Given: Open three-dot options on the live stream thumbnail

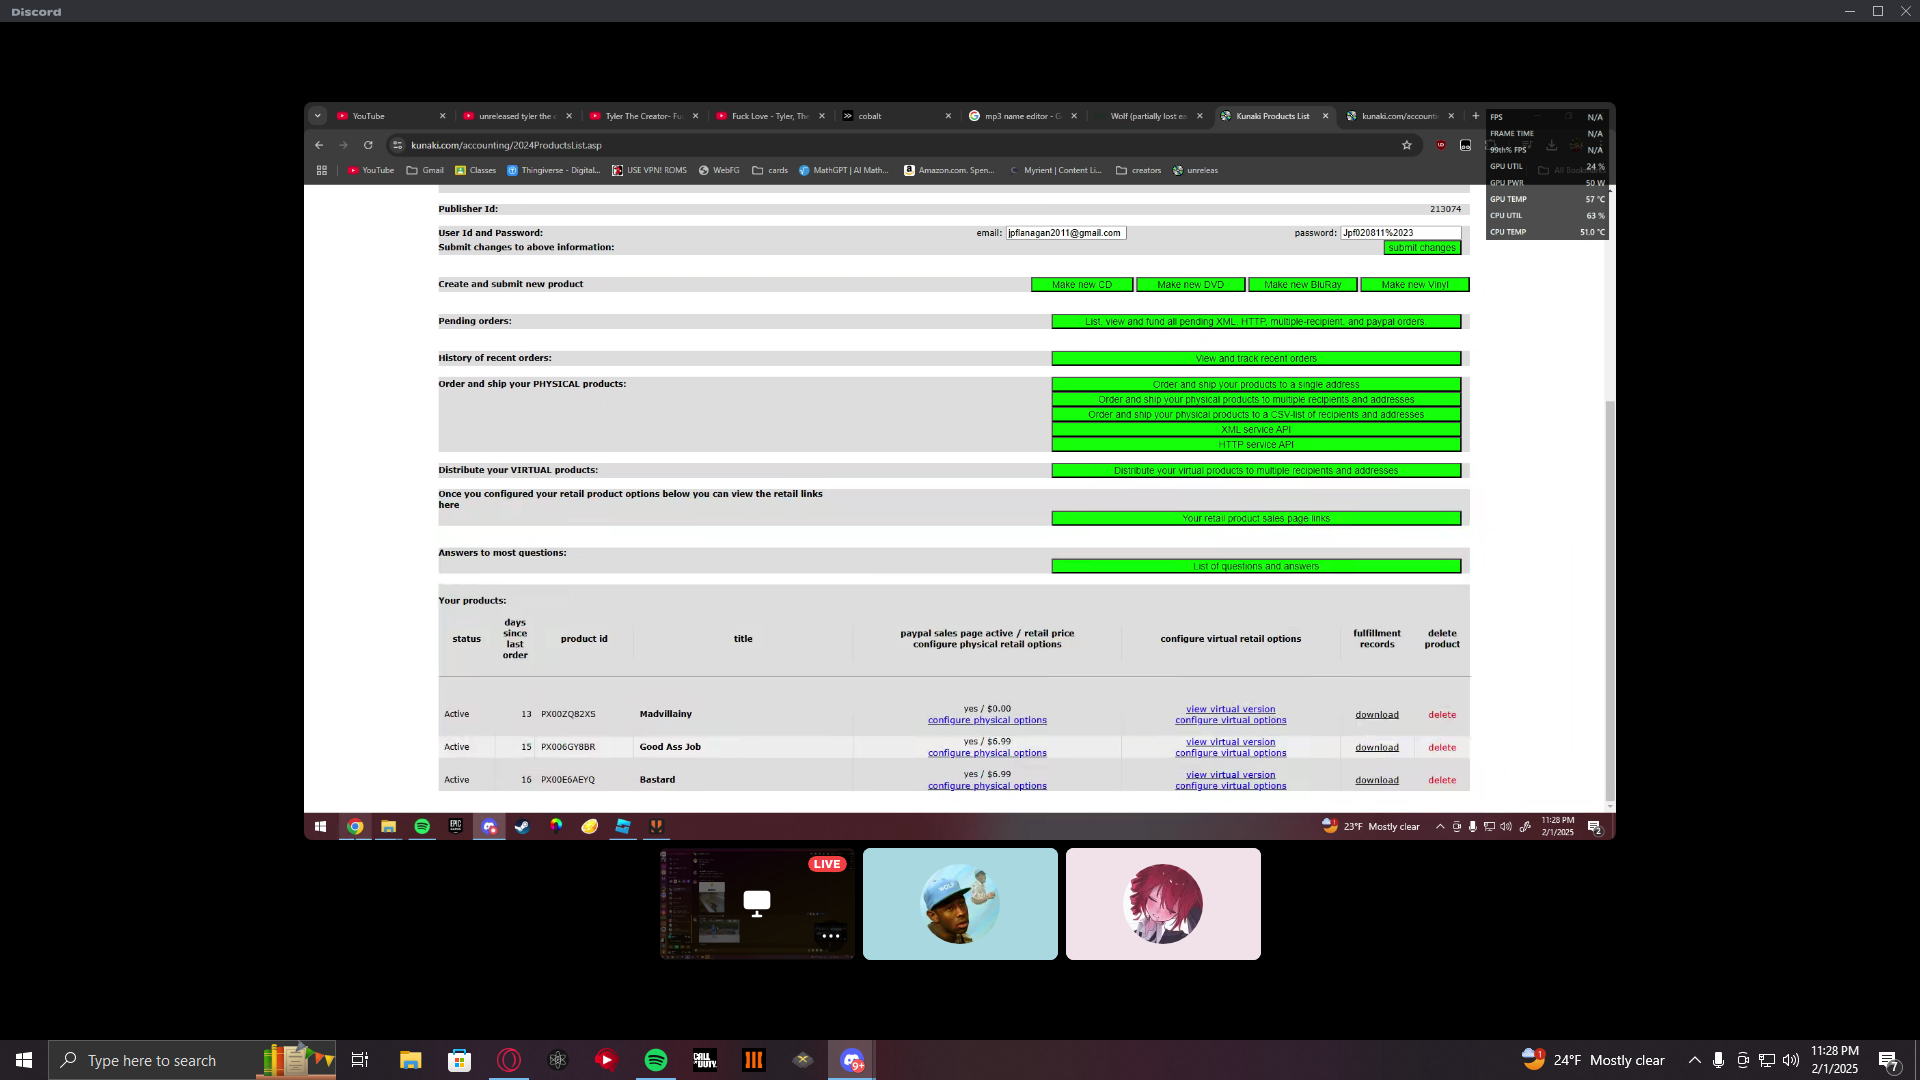Looking at the screenshot, I should coord(830,936).
